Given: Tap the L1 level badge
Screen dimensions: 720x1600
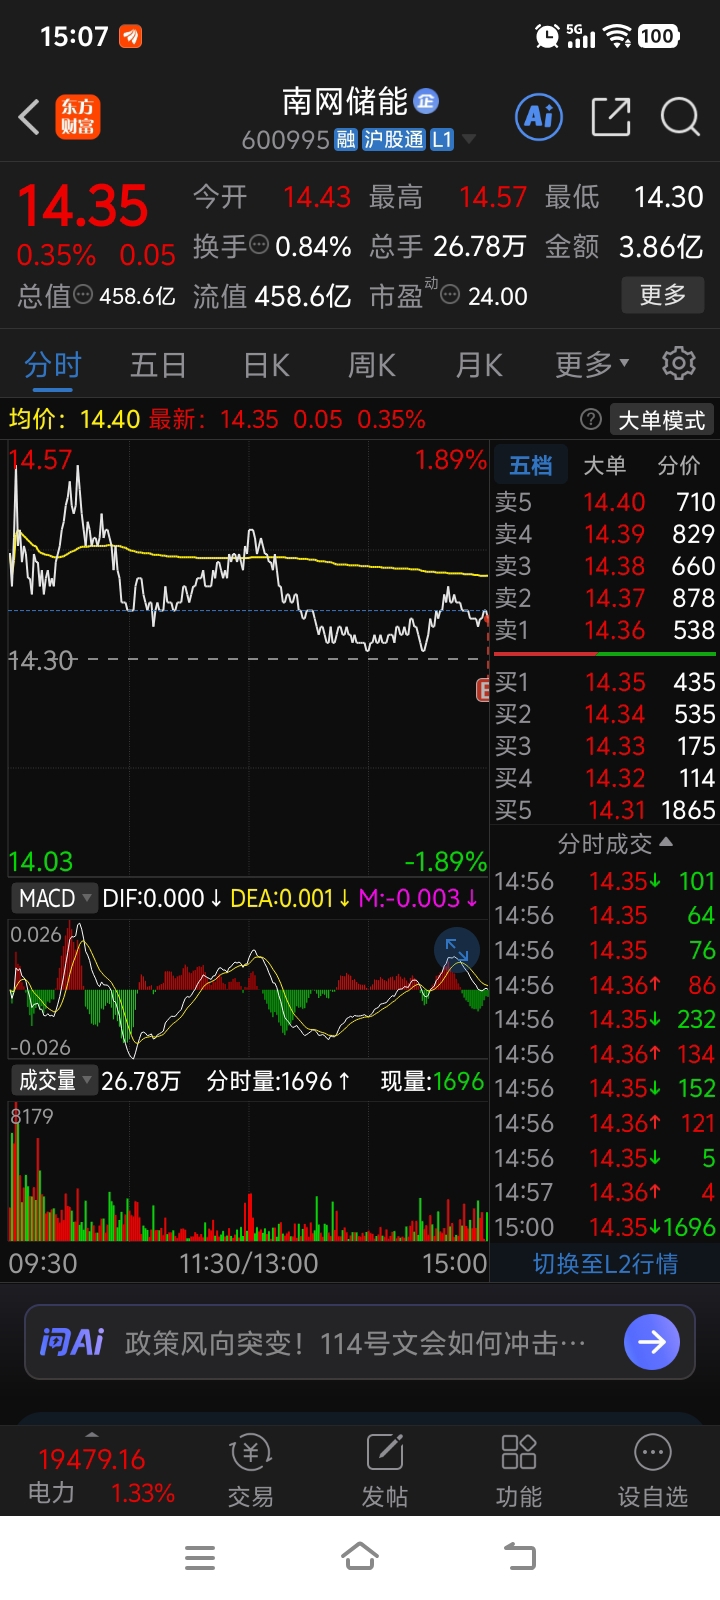Looking at the screenshot, I should coord(442,140).
